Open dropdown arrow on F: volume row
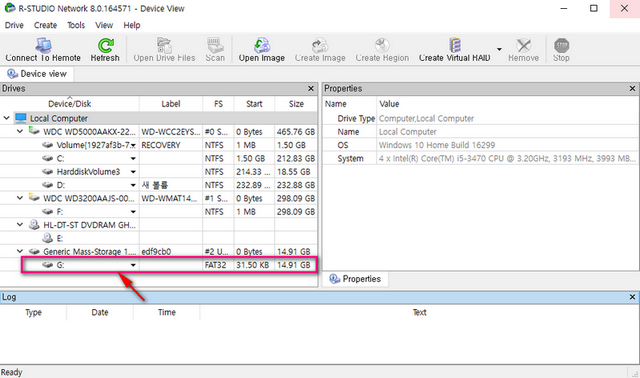This screenshot has width=640, height=378. 133,212
